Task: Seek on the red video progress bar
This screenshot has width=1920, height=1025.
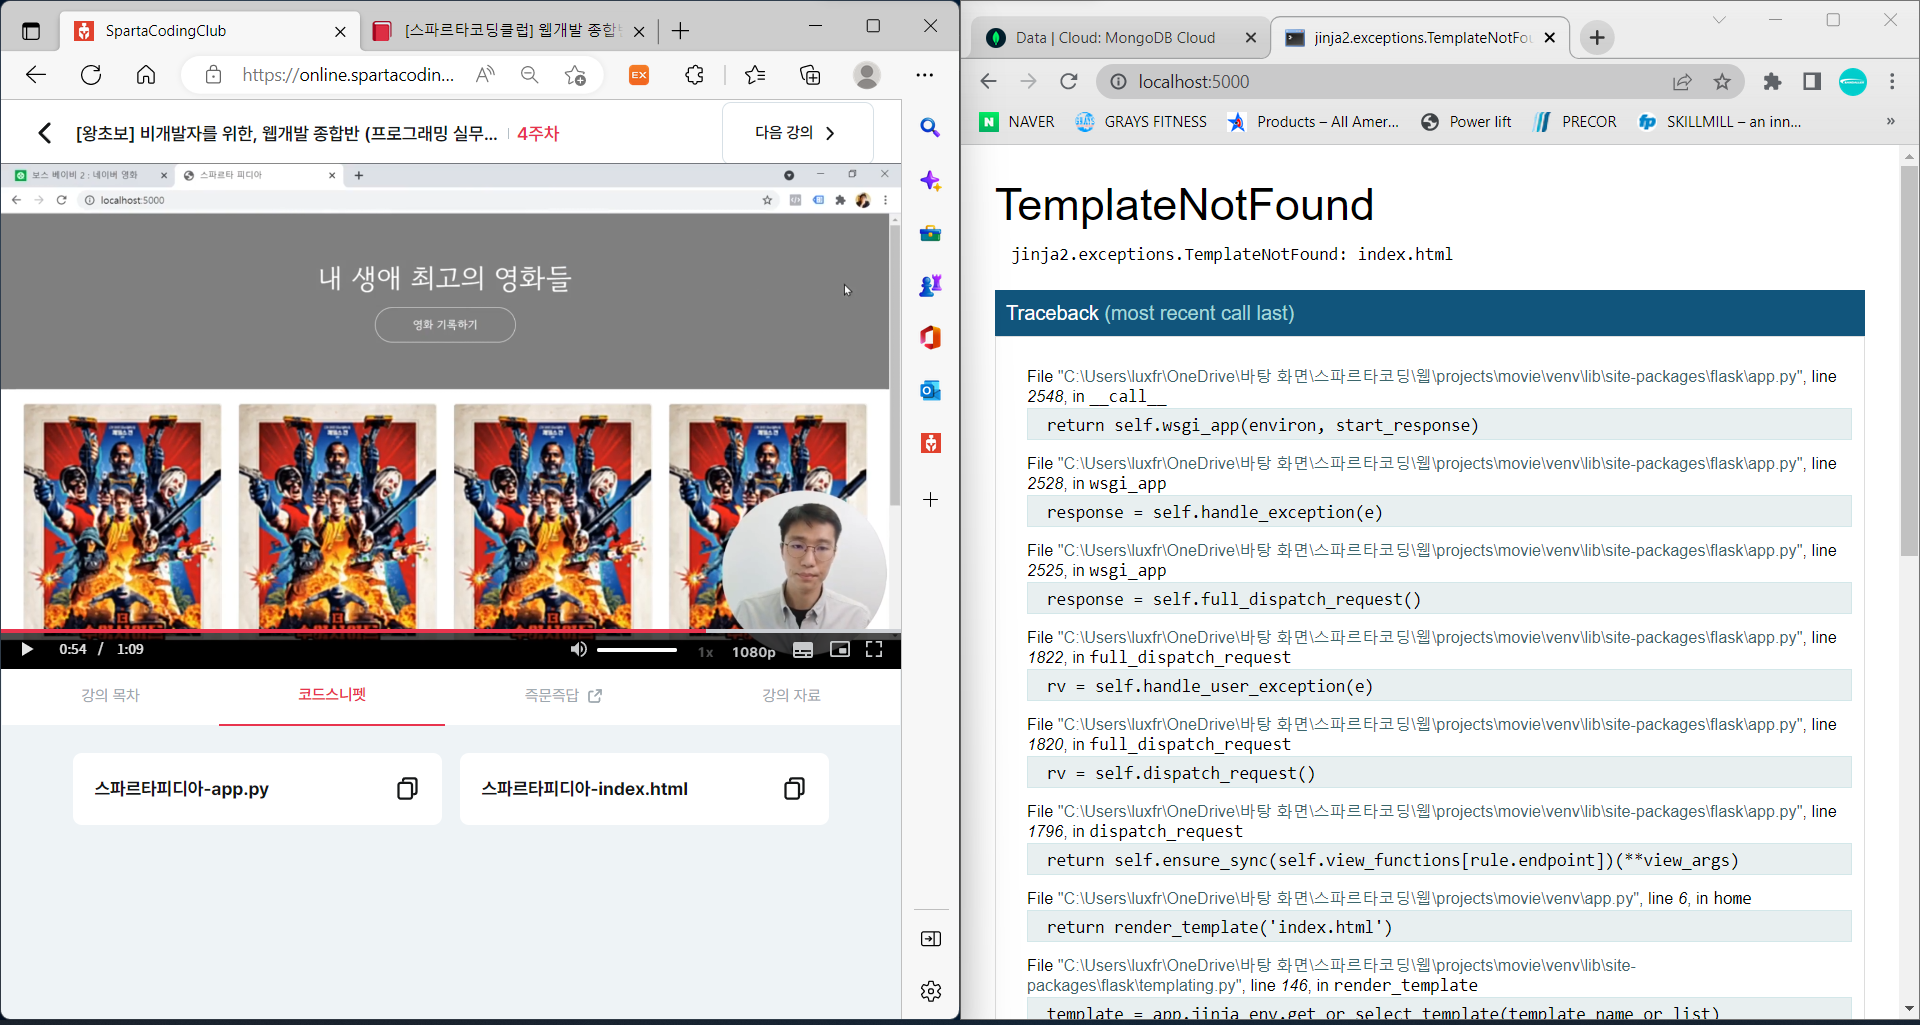Action: pos(450,631)
